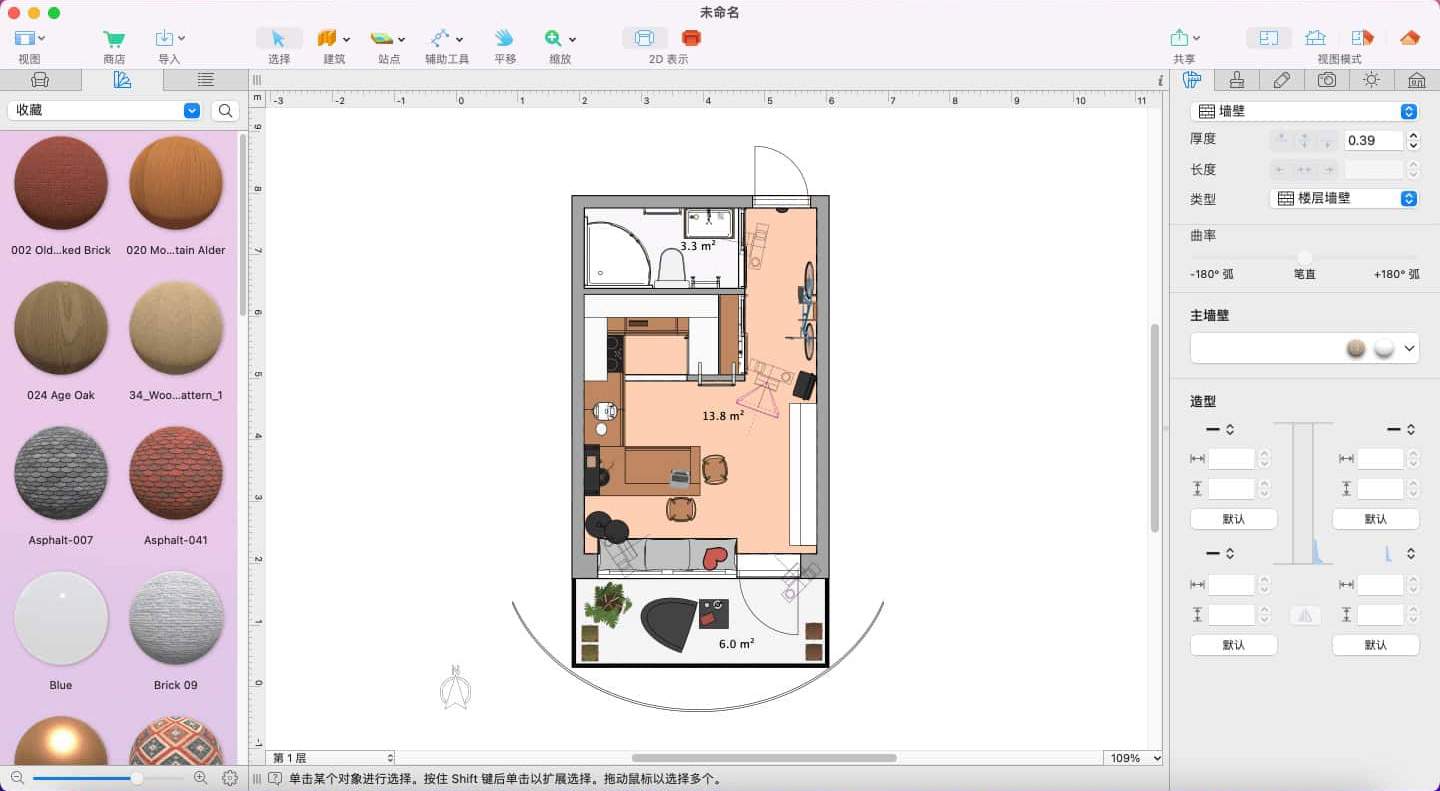Click the 曲率 curvature slider handle
1440x791 pixels.
(x=1304, y=257)
